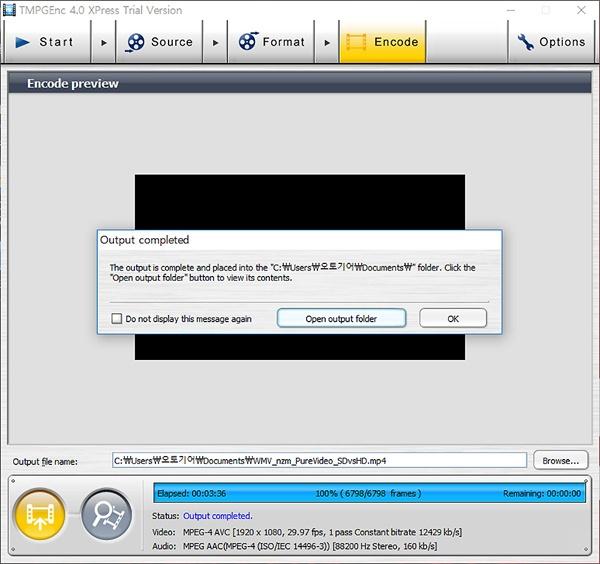Confirm the Output completed dialog with OK

coord(453,318)
